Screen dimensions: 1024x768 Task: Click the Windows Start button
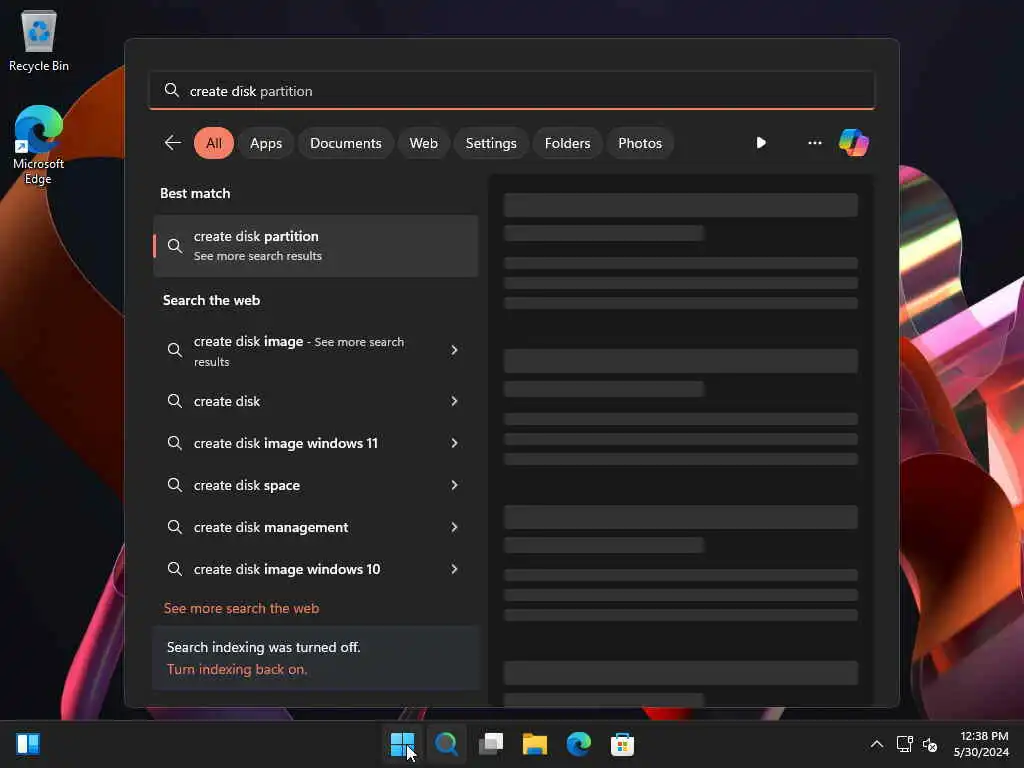click(402, 744)
